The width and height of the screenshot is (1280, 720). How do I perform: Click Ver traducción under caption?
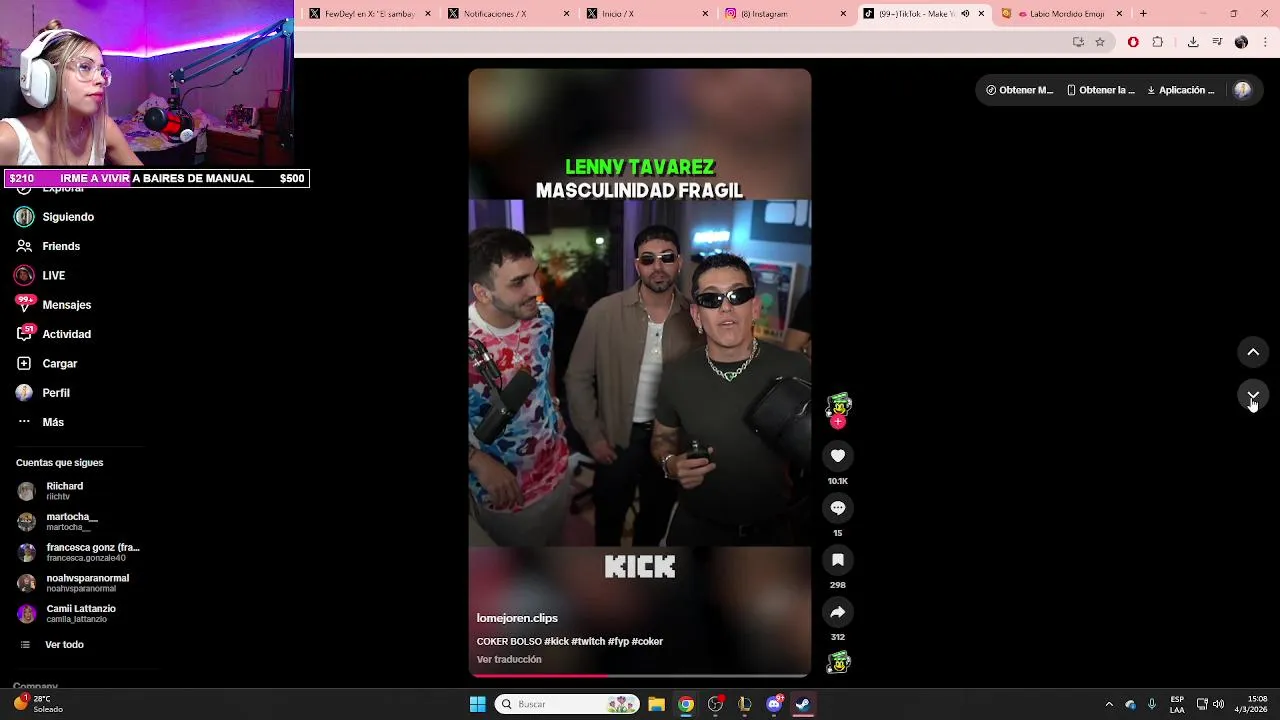(x=509, y=660)
